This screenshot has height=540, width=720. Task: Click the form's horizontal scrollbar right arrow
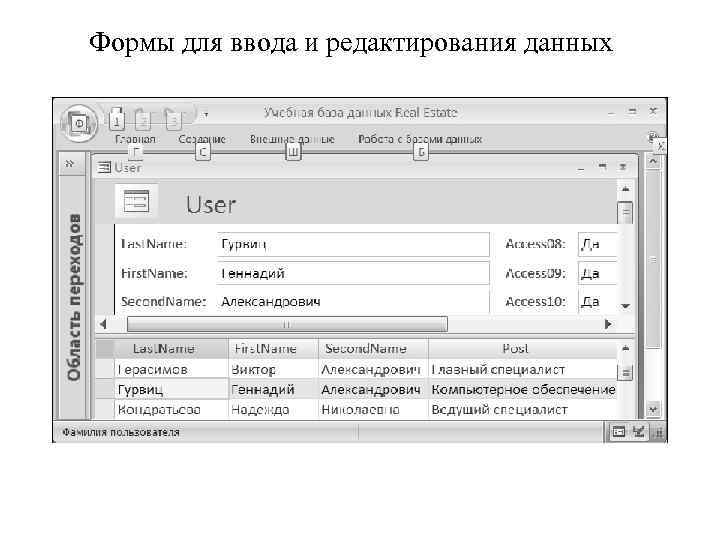coord(608,324)
